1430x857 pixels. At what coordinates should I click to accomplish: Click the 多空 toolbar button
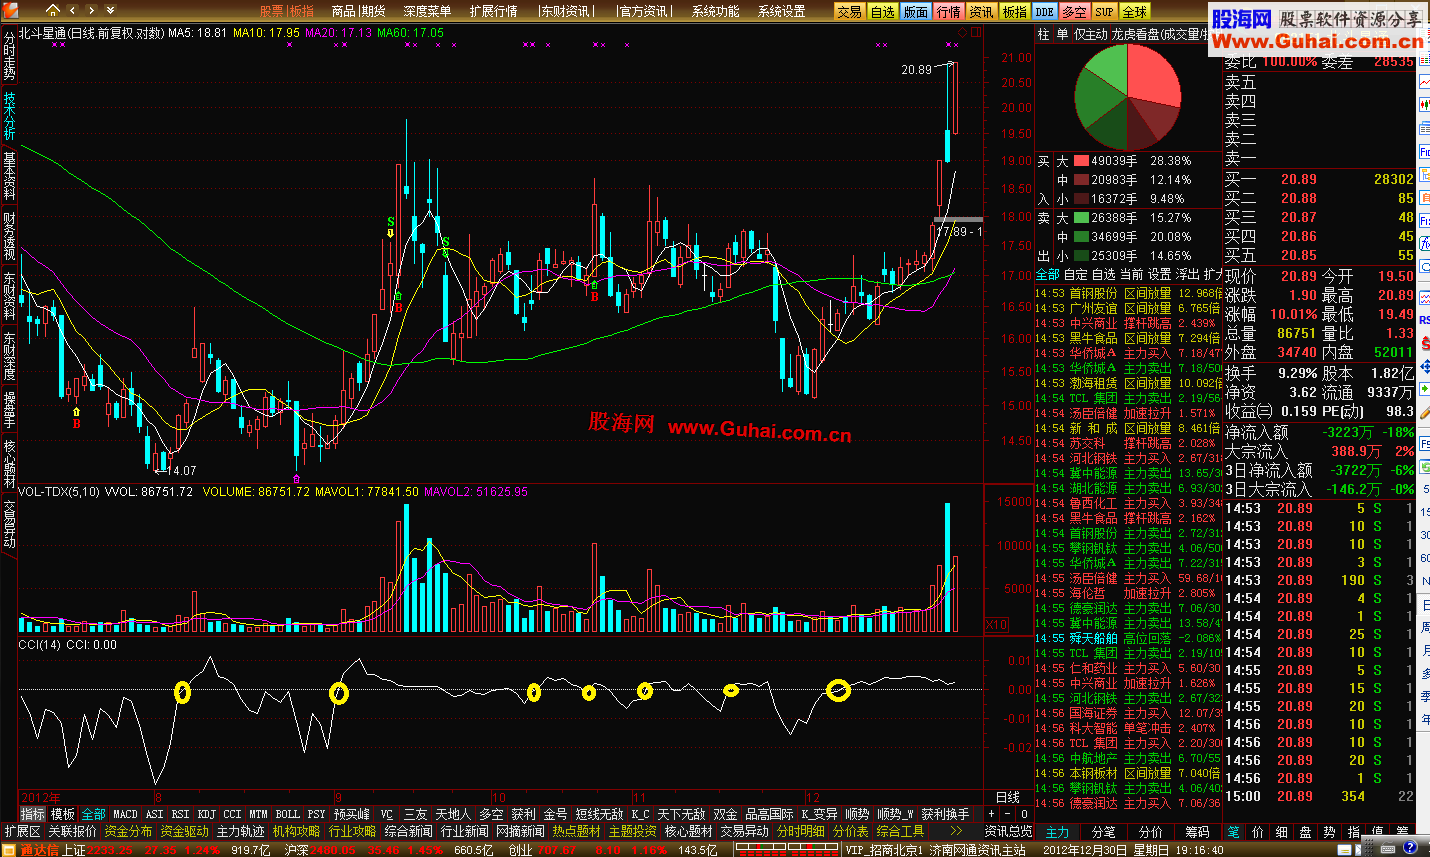tap(1074, 11)
